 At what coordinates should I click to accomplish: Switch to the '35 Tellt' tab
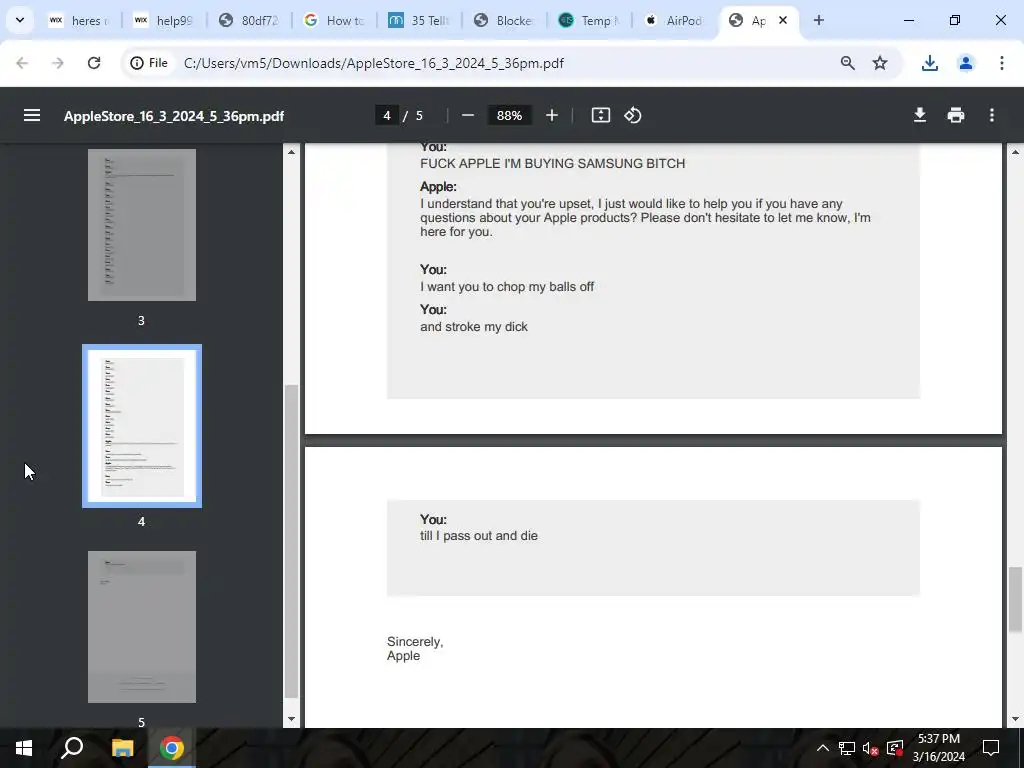[x=419, y=20]
